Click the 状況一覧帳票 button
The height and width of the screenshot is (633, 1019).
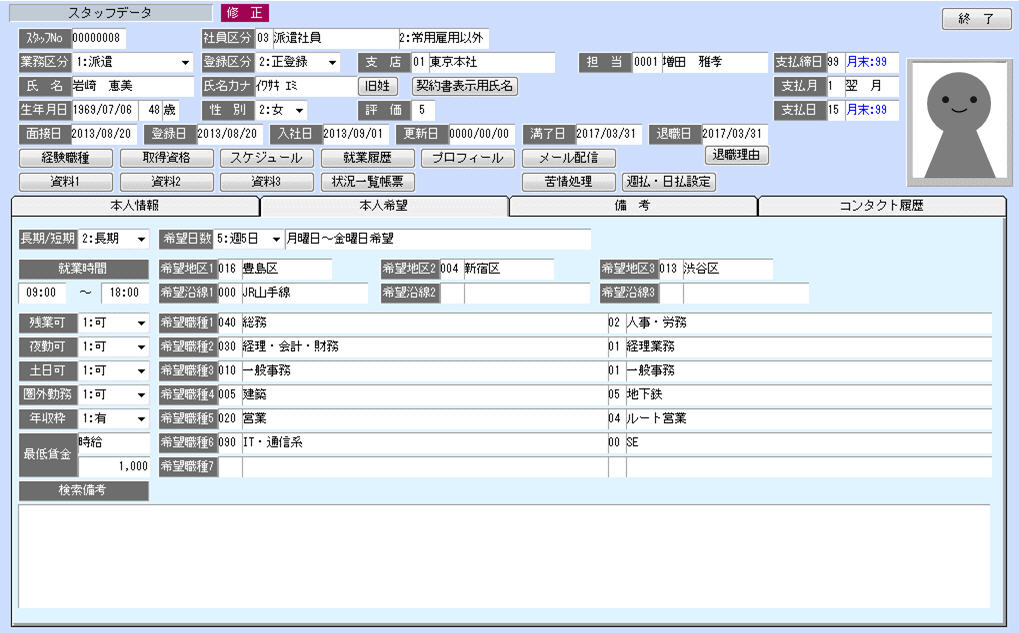(x=367, y=182)
